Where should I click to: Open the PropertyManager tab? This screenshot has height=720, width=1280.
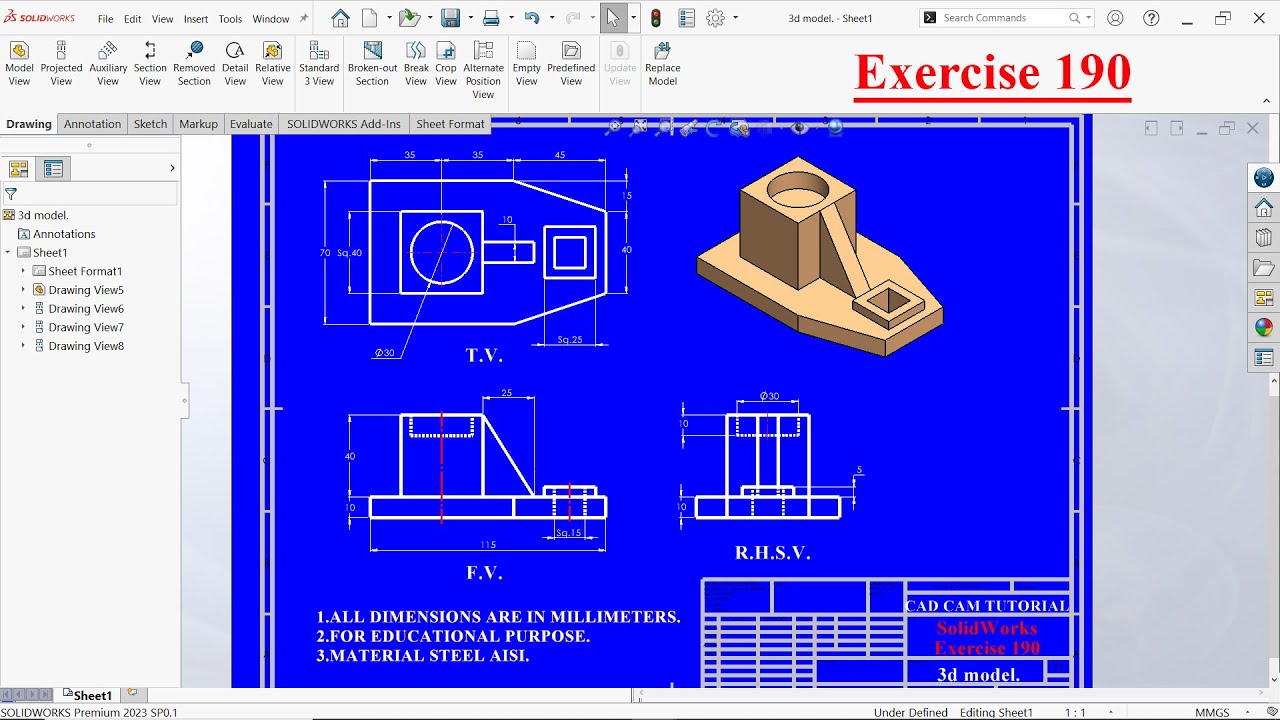tap(53, 169)
